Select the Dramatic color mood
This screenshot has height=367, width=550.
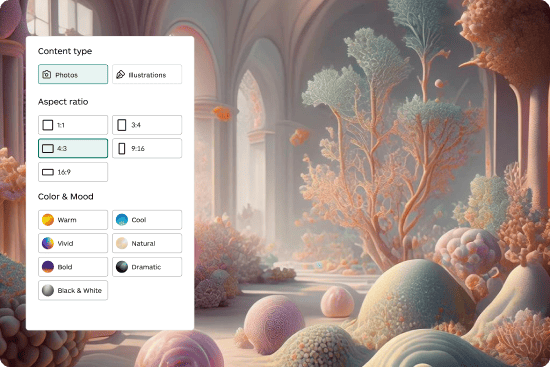coord(147,267)
